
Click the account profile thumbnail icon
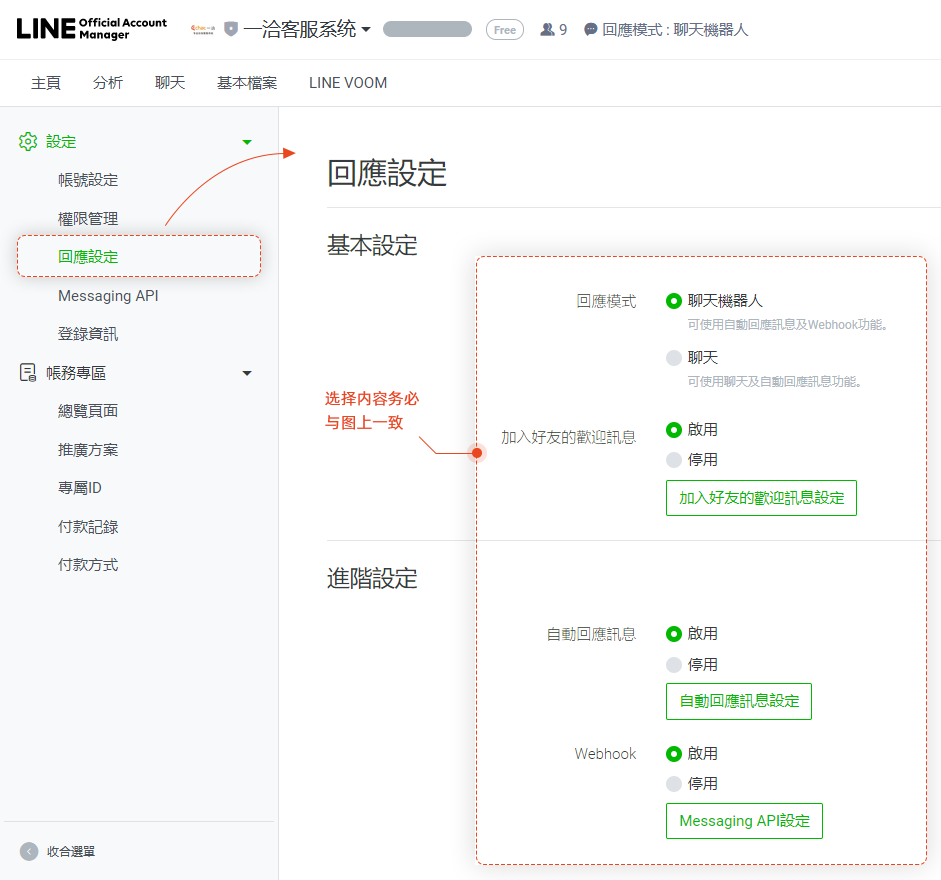(203, 29)
